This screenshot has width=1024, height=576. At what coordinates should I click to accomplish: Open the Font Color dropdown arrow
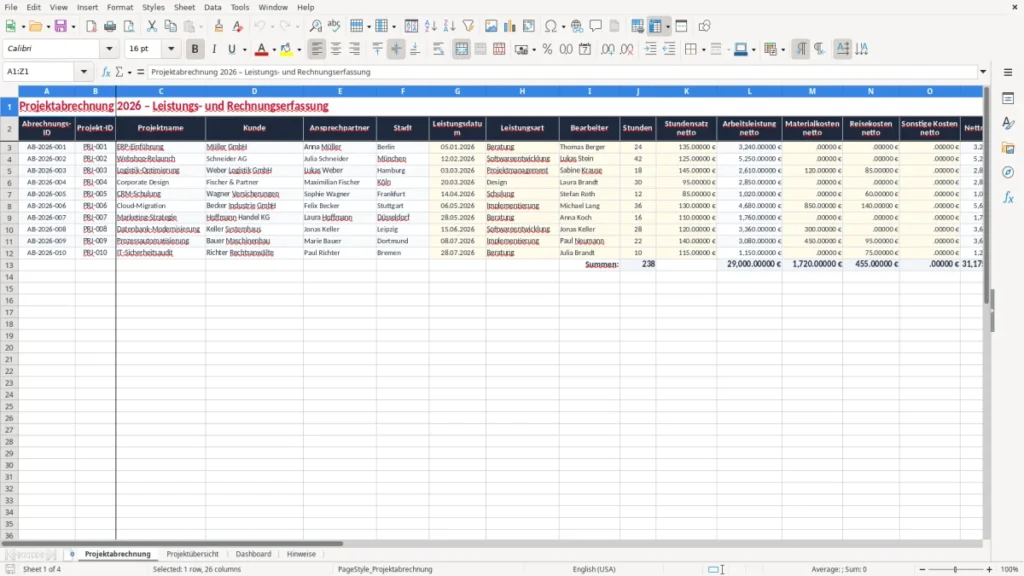pyautogui.click(x=274, y=50)
